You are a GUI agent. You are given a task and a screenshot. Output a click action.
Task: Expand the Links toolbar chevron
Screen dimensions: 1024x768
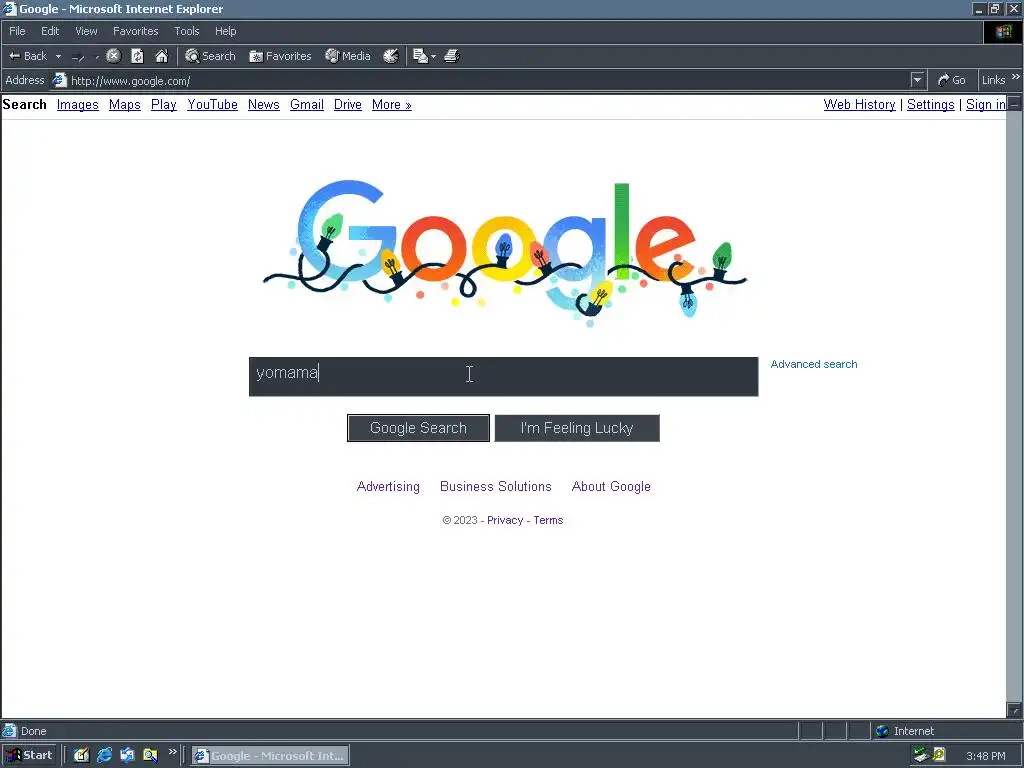[1016, 77]
